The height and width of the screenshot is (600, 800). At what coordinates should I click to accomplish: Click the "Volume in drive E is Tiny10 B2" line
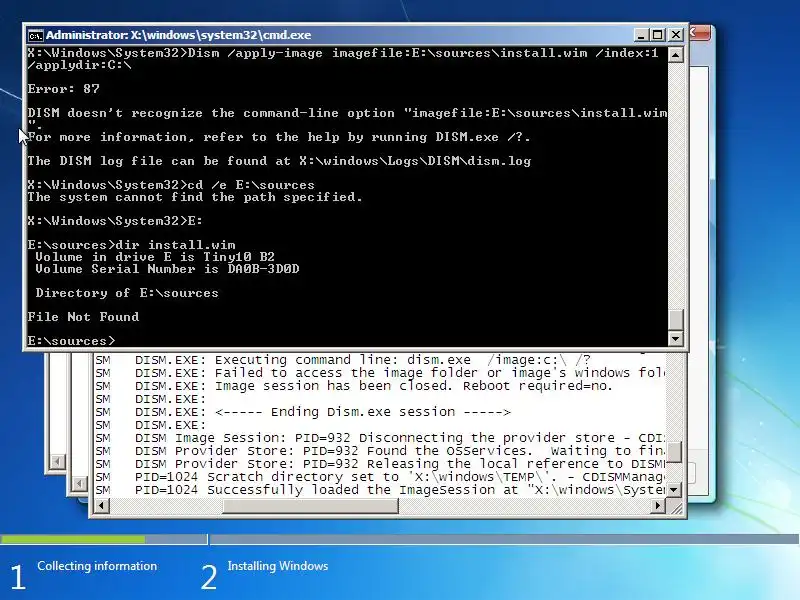click(x=155, y=257)
